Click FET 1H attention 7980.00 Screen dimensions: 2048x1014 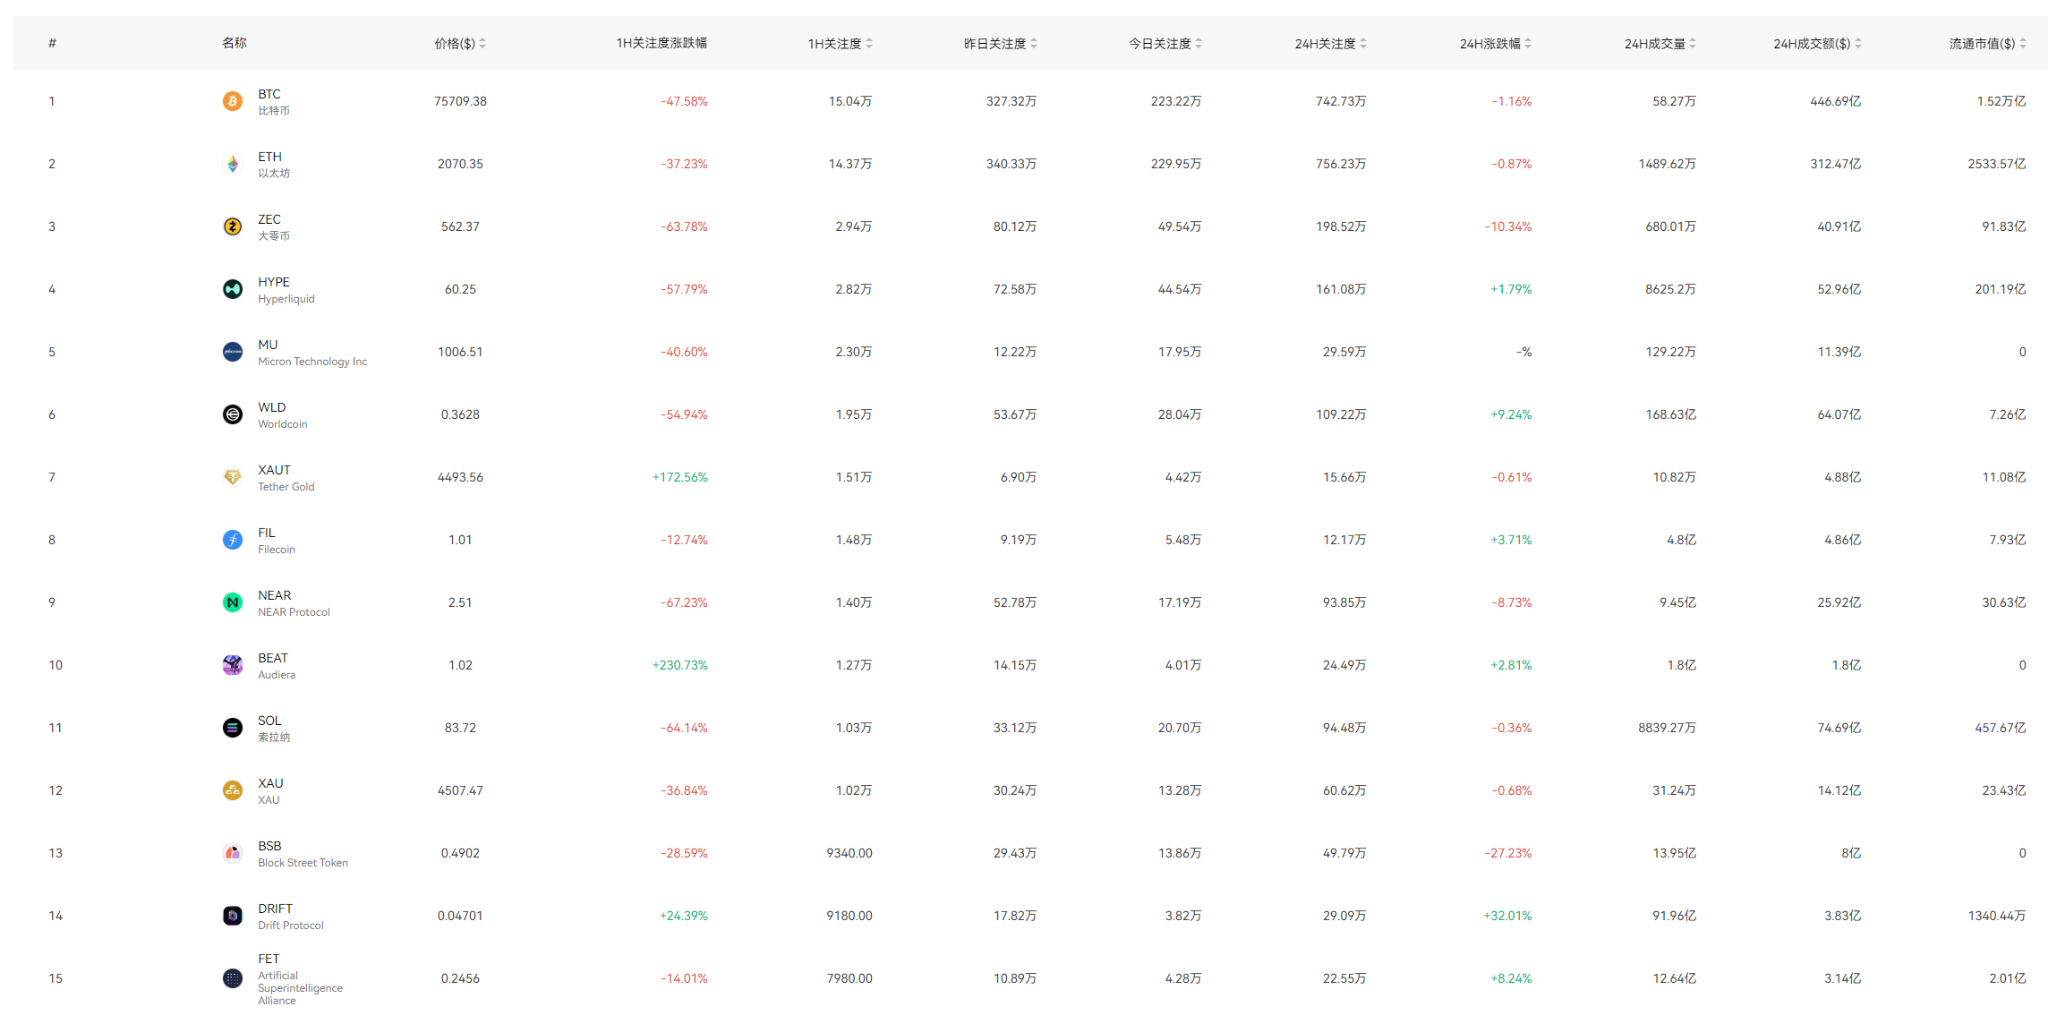[x=850, y=979]
